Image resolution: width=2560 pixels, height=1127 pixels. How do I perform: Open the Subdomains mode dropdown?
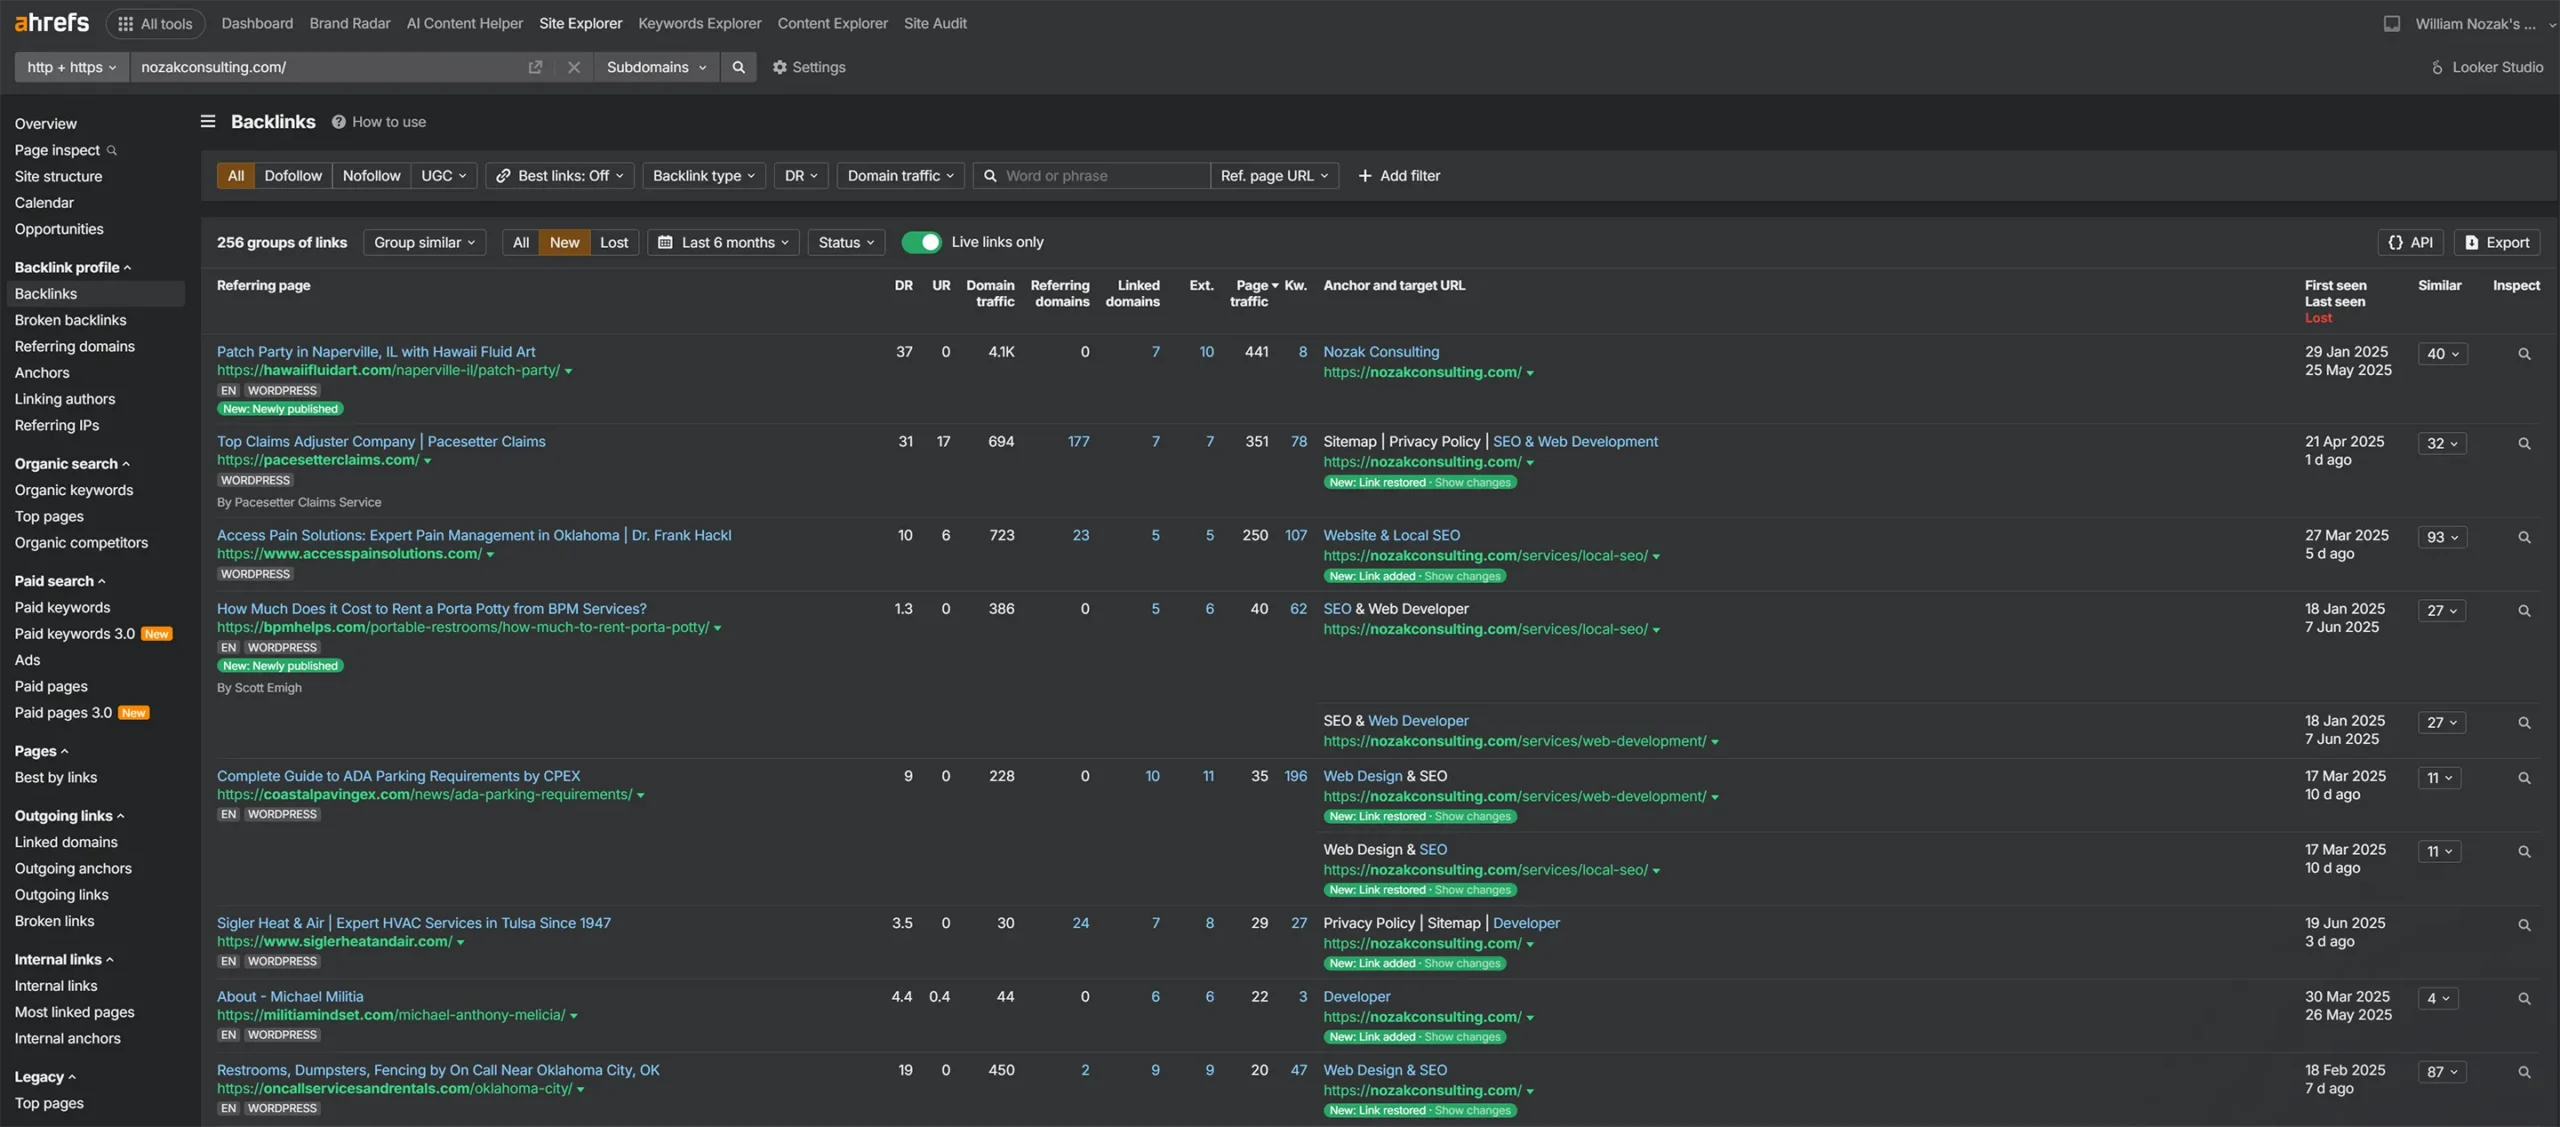click(656, 67)
